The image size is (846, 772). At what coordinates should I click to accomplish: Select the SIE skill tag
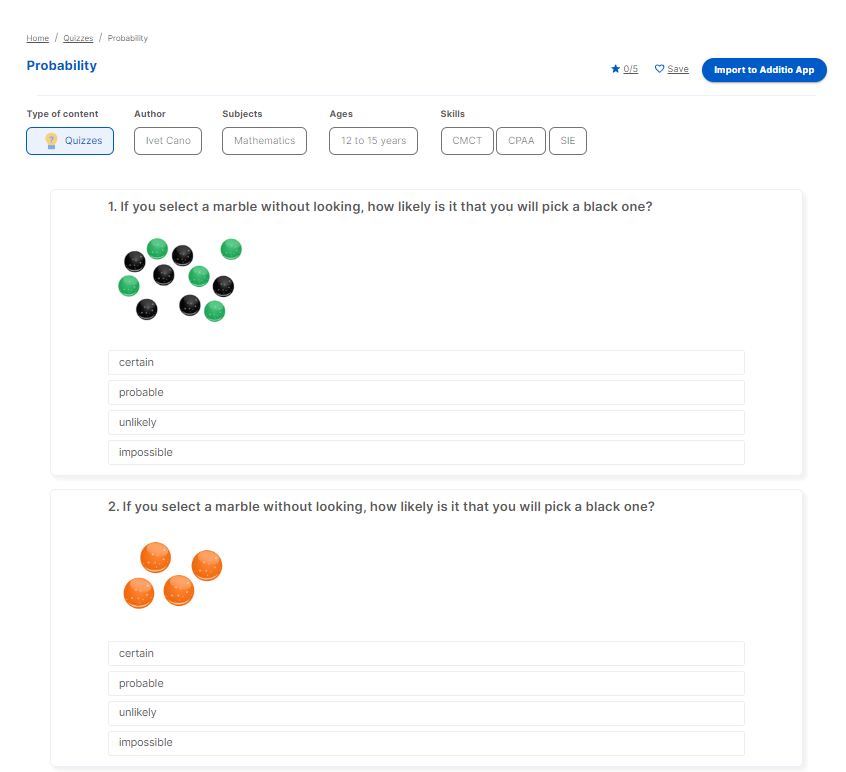(x=568, y=141)
